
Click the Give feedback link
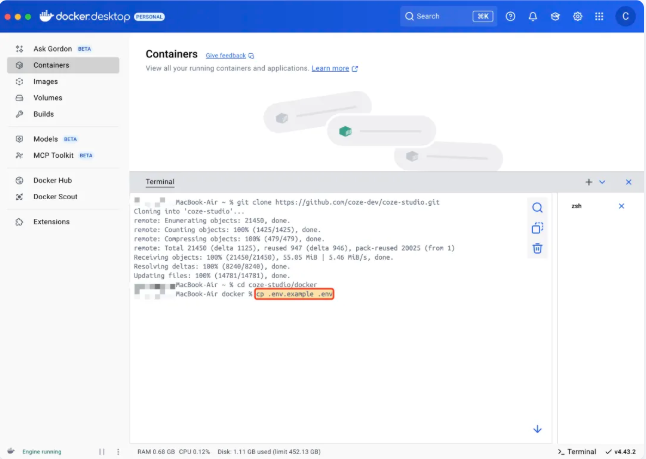click(x=225, y=56)
